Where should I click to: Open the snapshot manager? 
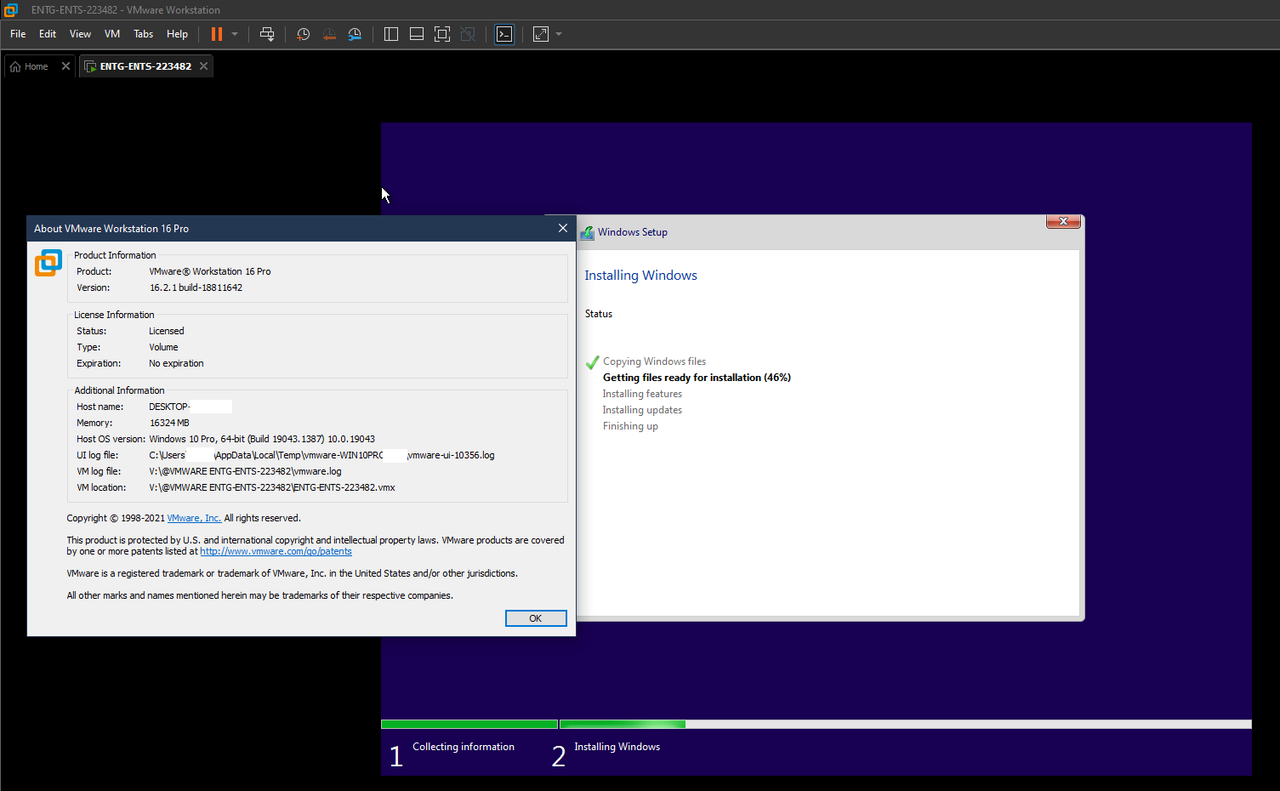point(355,34)
